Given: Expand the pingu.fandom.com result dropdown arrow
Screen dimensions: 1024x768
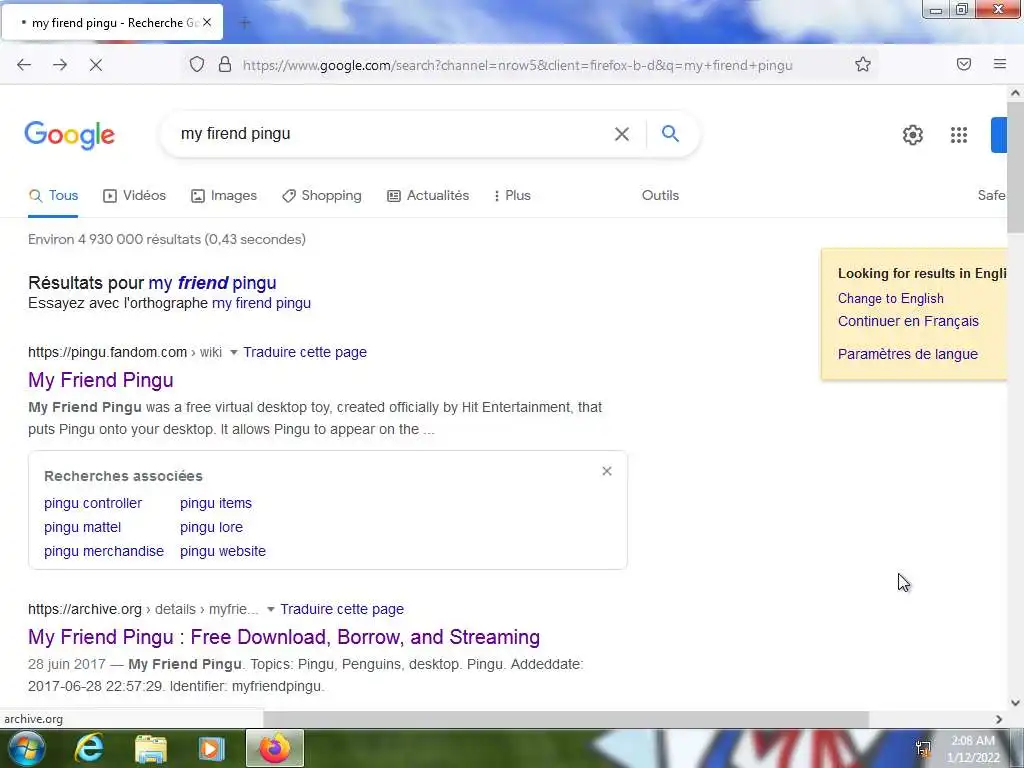Looking at the screenshot, I should (x=234, y=353).
